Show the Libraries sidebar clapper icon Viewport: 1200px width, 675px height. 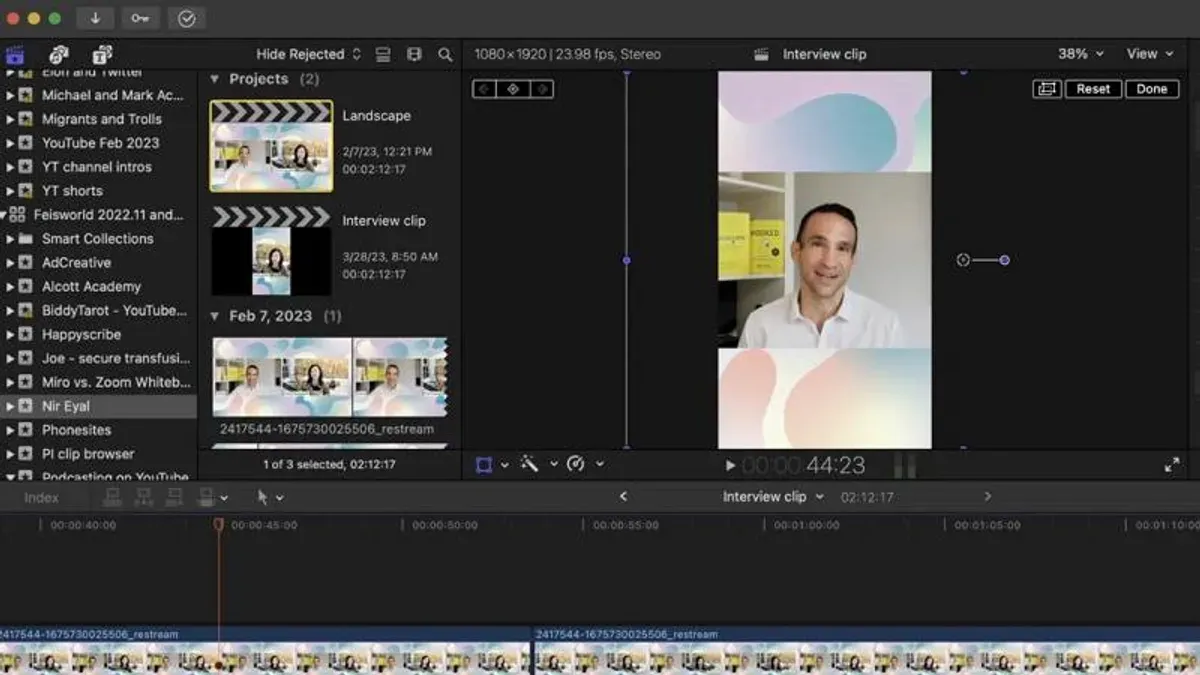click(x=15, y=54)
